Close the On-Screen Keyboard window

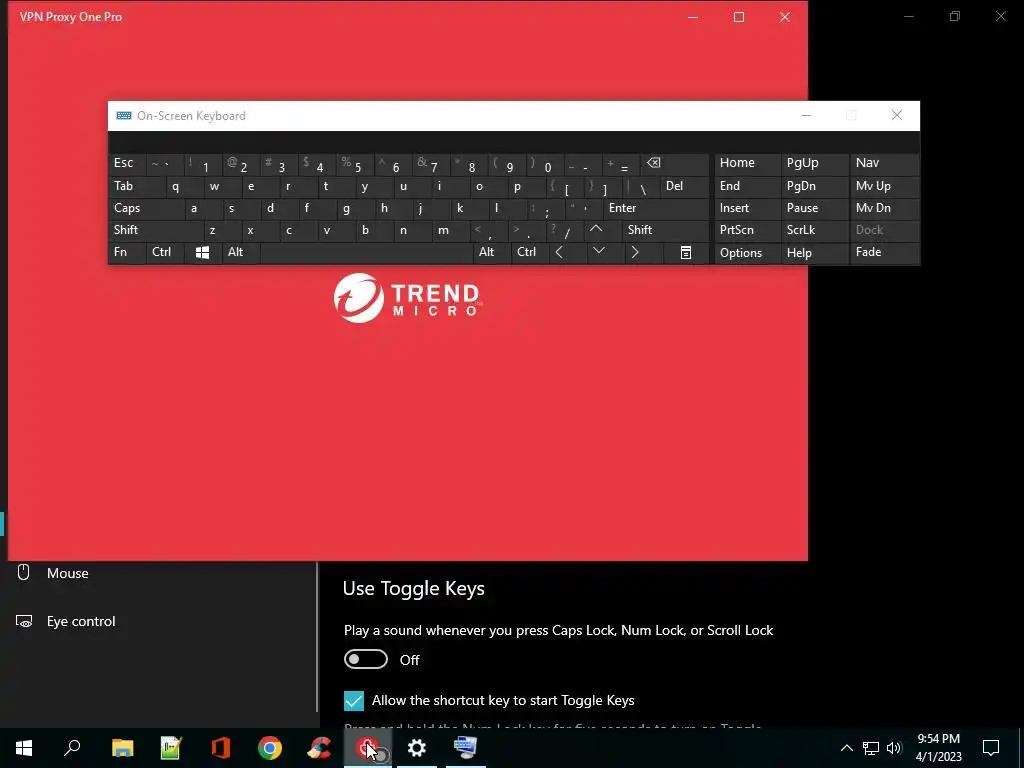pos(897,116)
